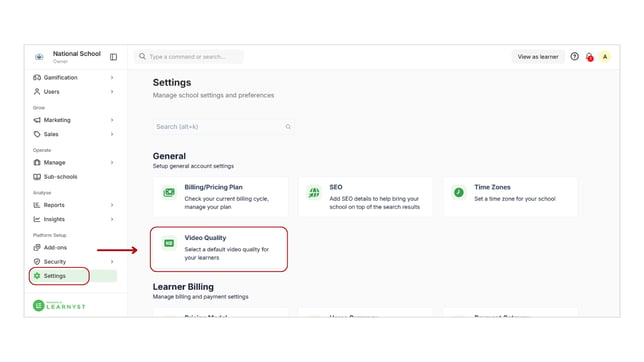Expand the Manage chevron
Image resolution: width=644 pixels, height=362 pixels.
click(x=112, y=162)
